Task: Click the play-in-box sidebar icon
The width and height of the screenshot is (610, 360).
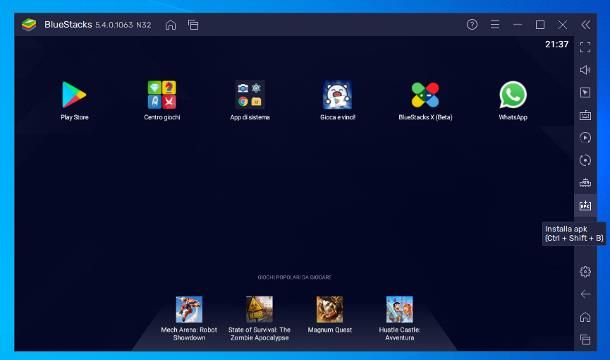Action: pyautogui.click(x=585, y=92)
